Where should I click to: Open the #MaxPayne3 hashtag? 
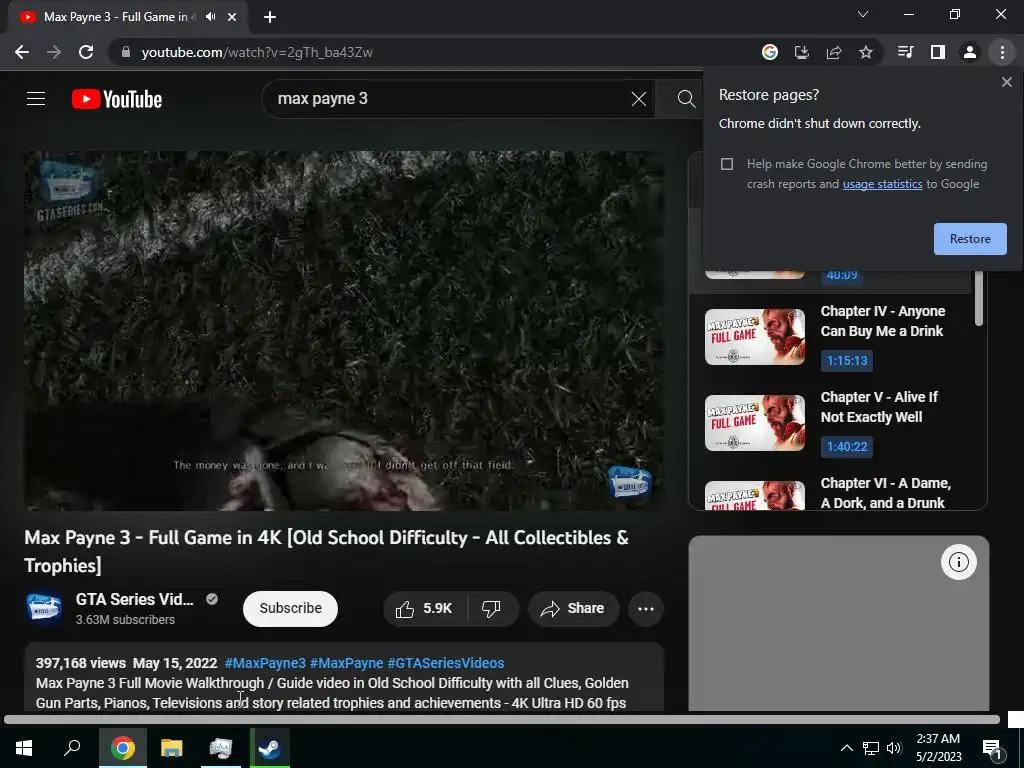(x=265, y=663)
